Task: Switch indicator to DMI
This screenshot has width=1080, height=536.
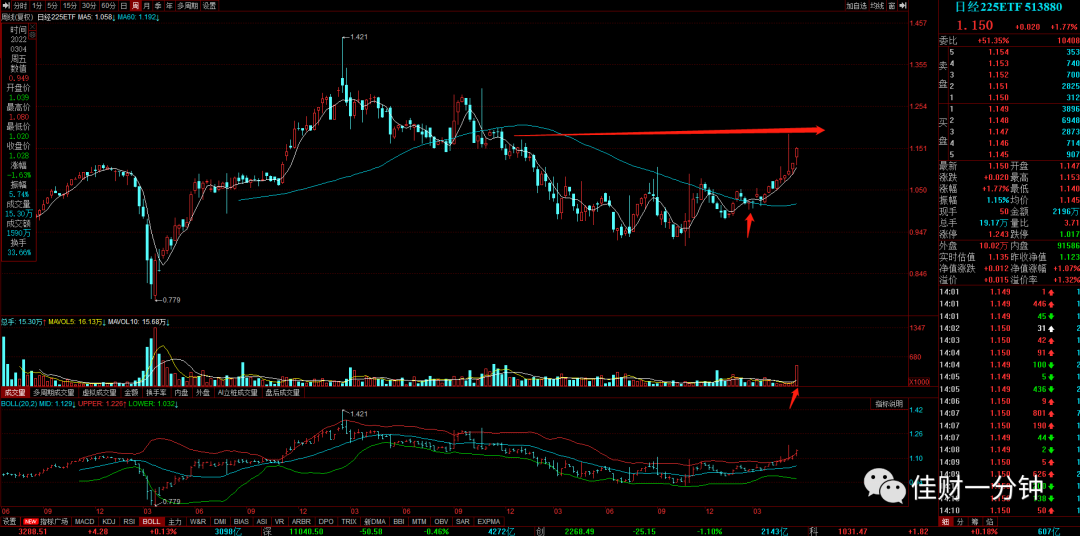Action: (220, 522)
